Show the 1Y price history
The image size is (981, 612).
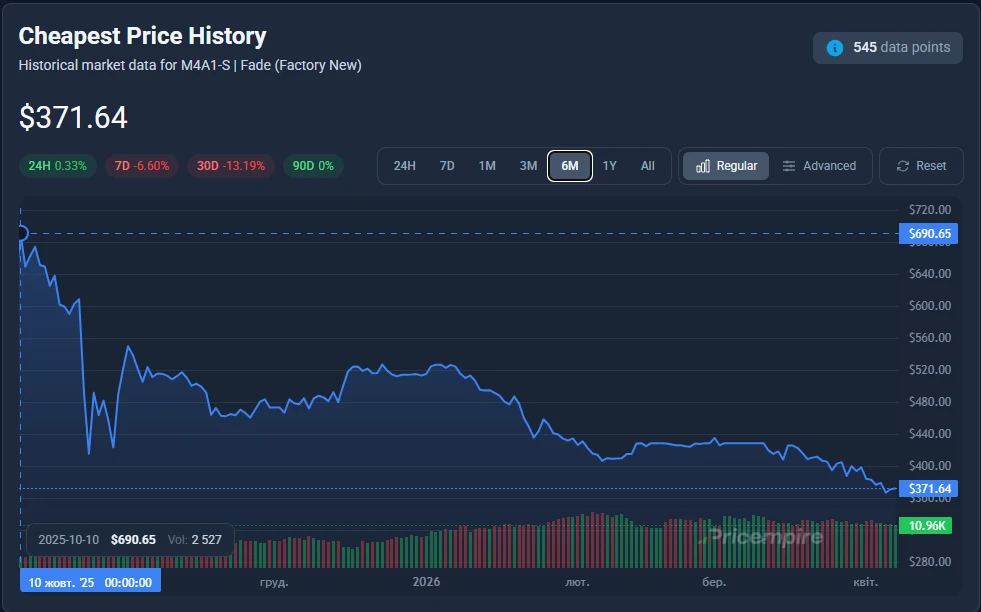(609, 166)
